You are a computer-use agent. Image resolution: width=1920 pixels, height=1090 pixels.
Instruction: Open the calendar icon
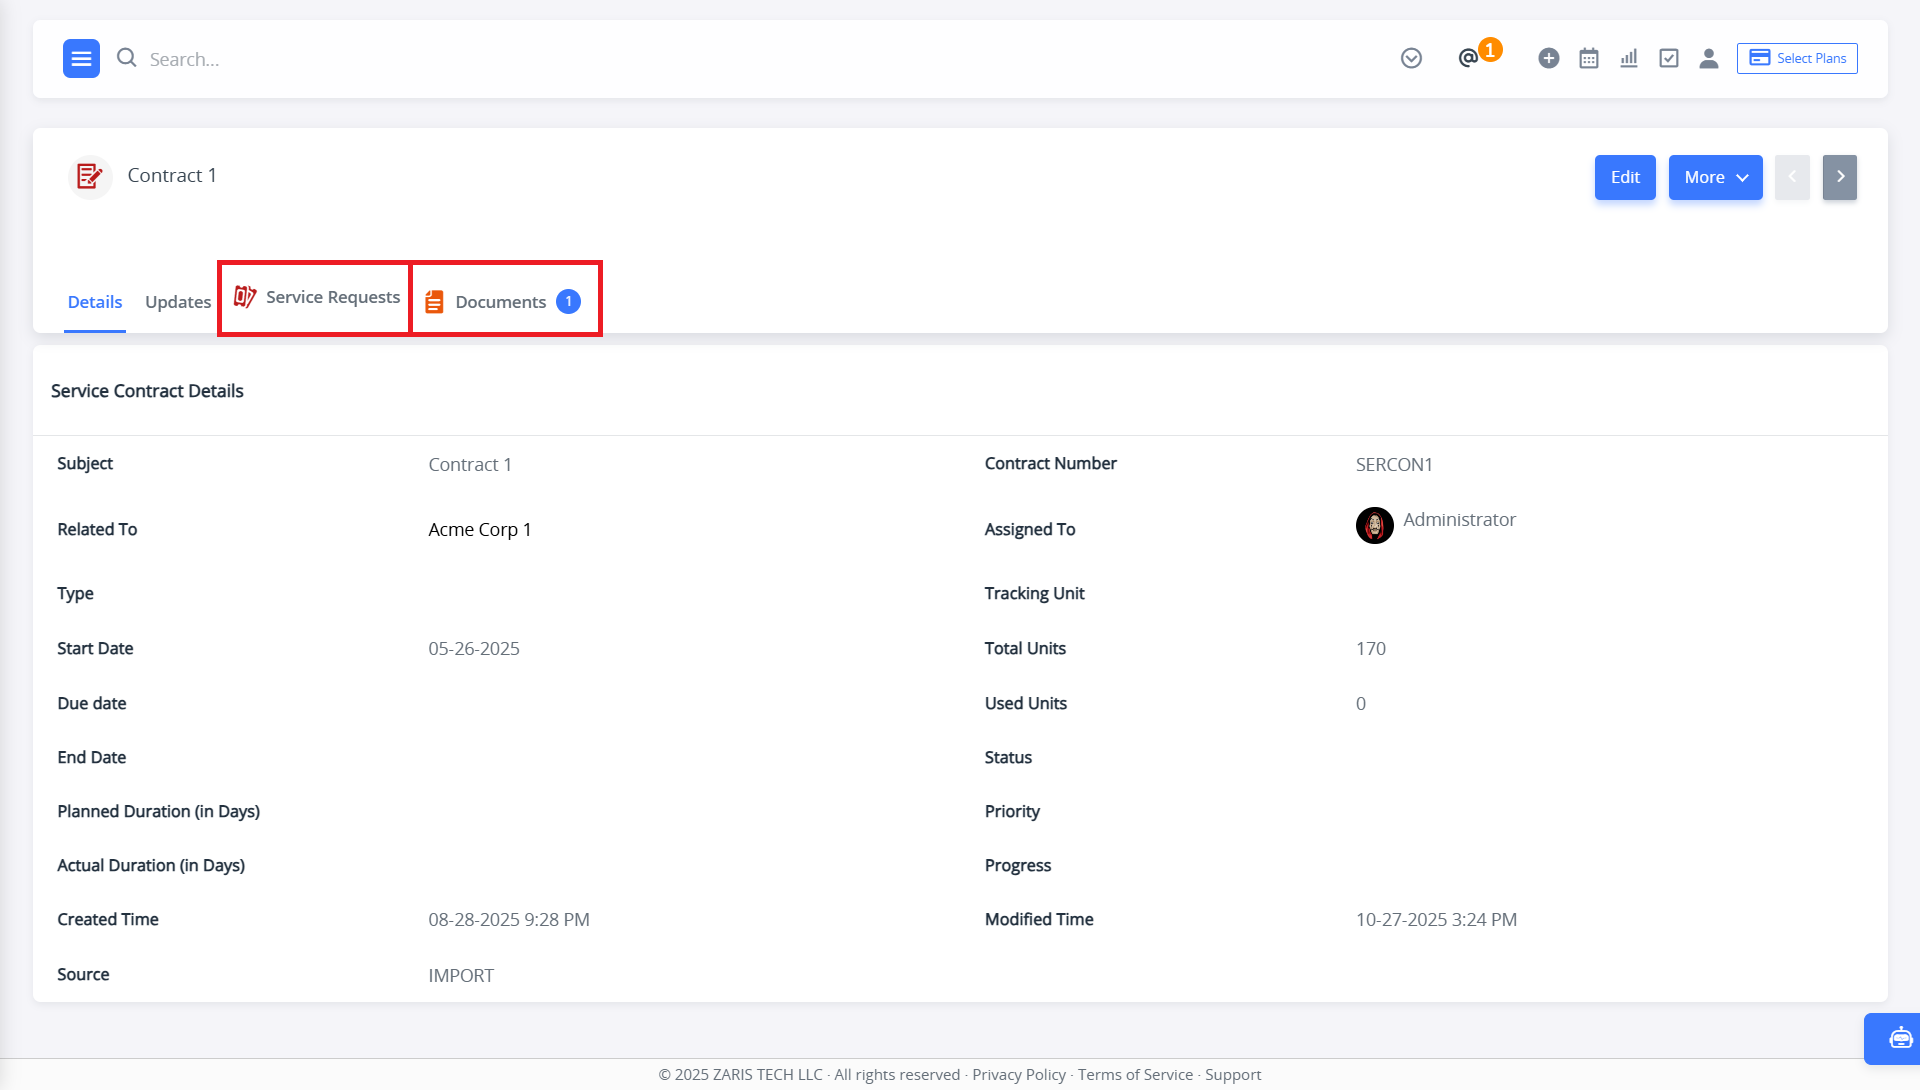coord(1589,58)
